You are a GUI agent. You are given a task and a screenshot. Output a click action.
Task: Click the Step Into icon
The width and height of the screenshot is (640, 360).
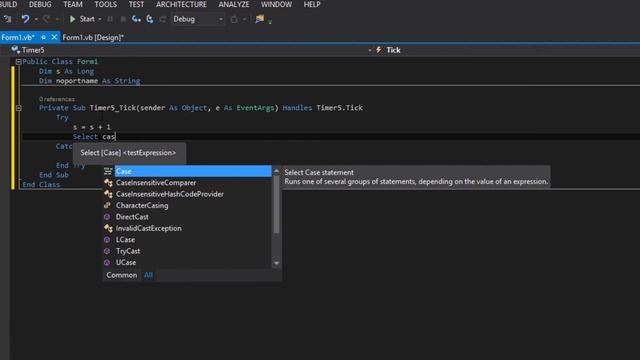[136, 19]
